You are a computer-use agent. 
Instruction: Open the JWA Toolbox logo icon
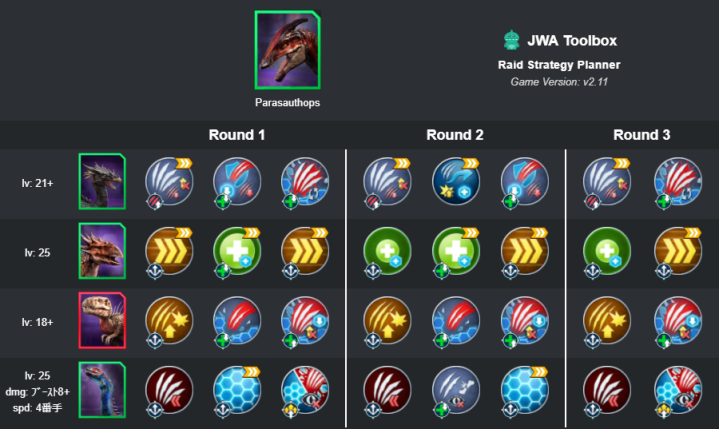pos(511,40)
